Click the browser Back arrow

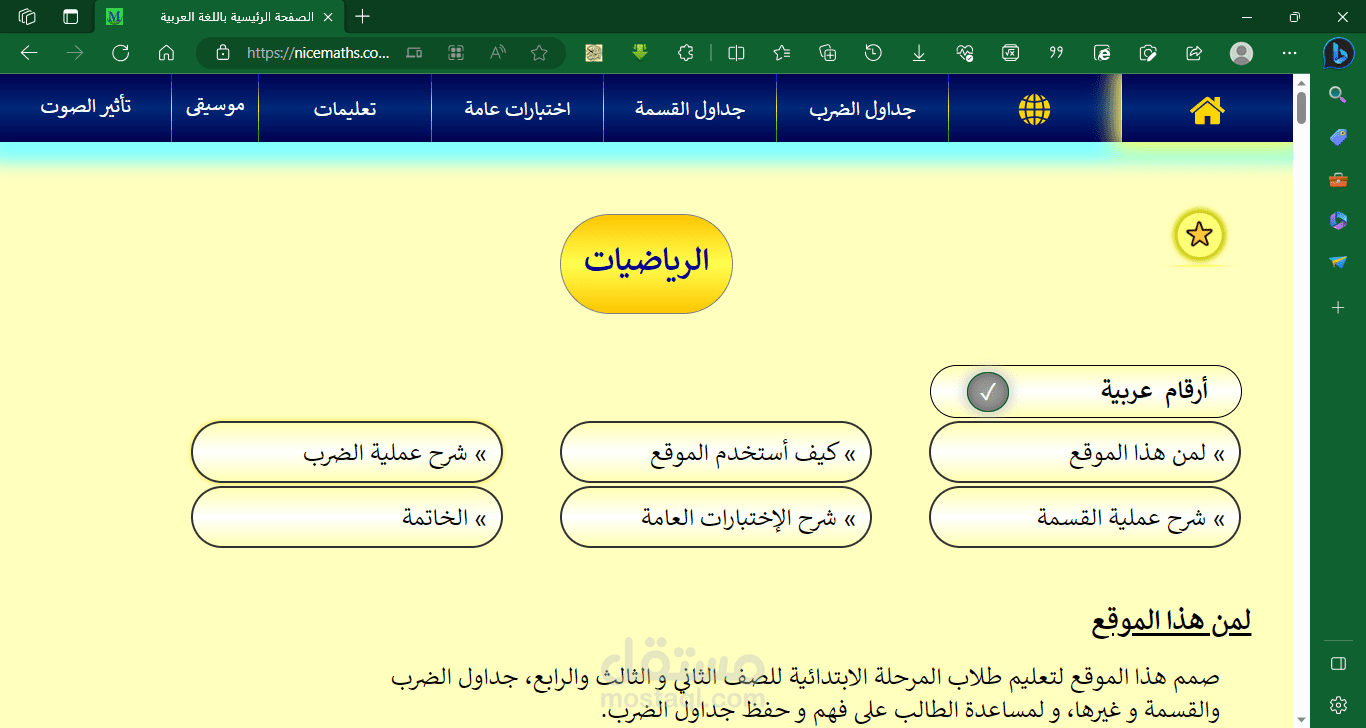pyautogui.click(x=29, y=53)
